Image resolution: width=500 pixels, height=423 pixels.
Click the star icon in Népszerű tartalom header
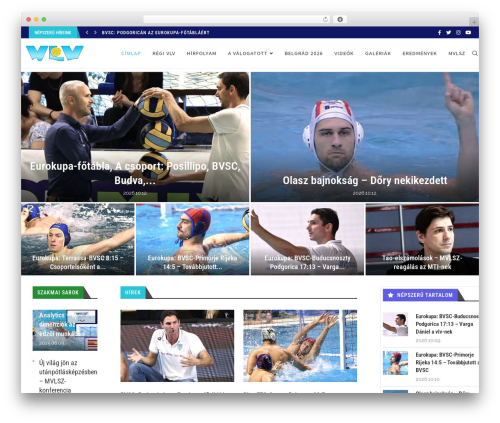391,295
